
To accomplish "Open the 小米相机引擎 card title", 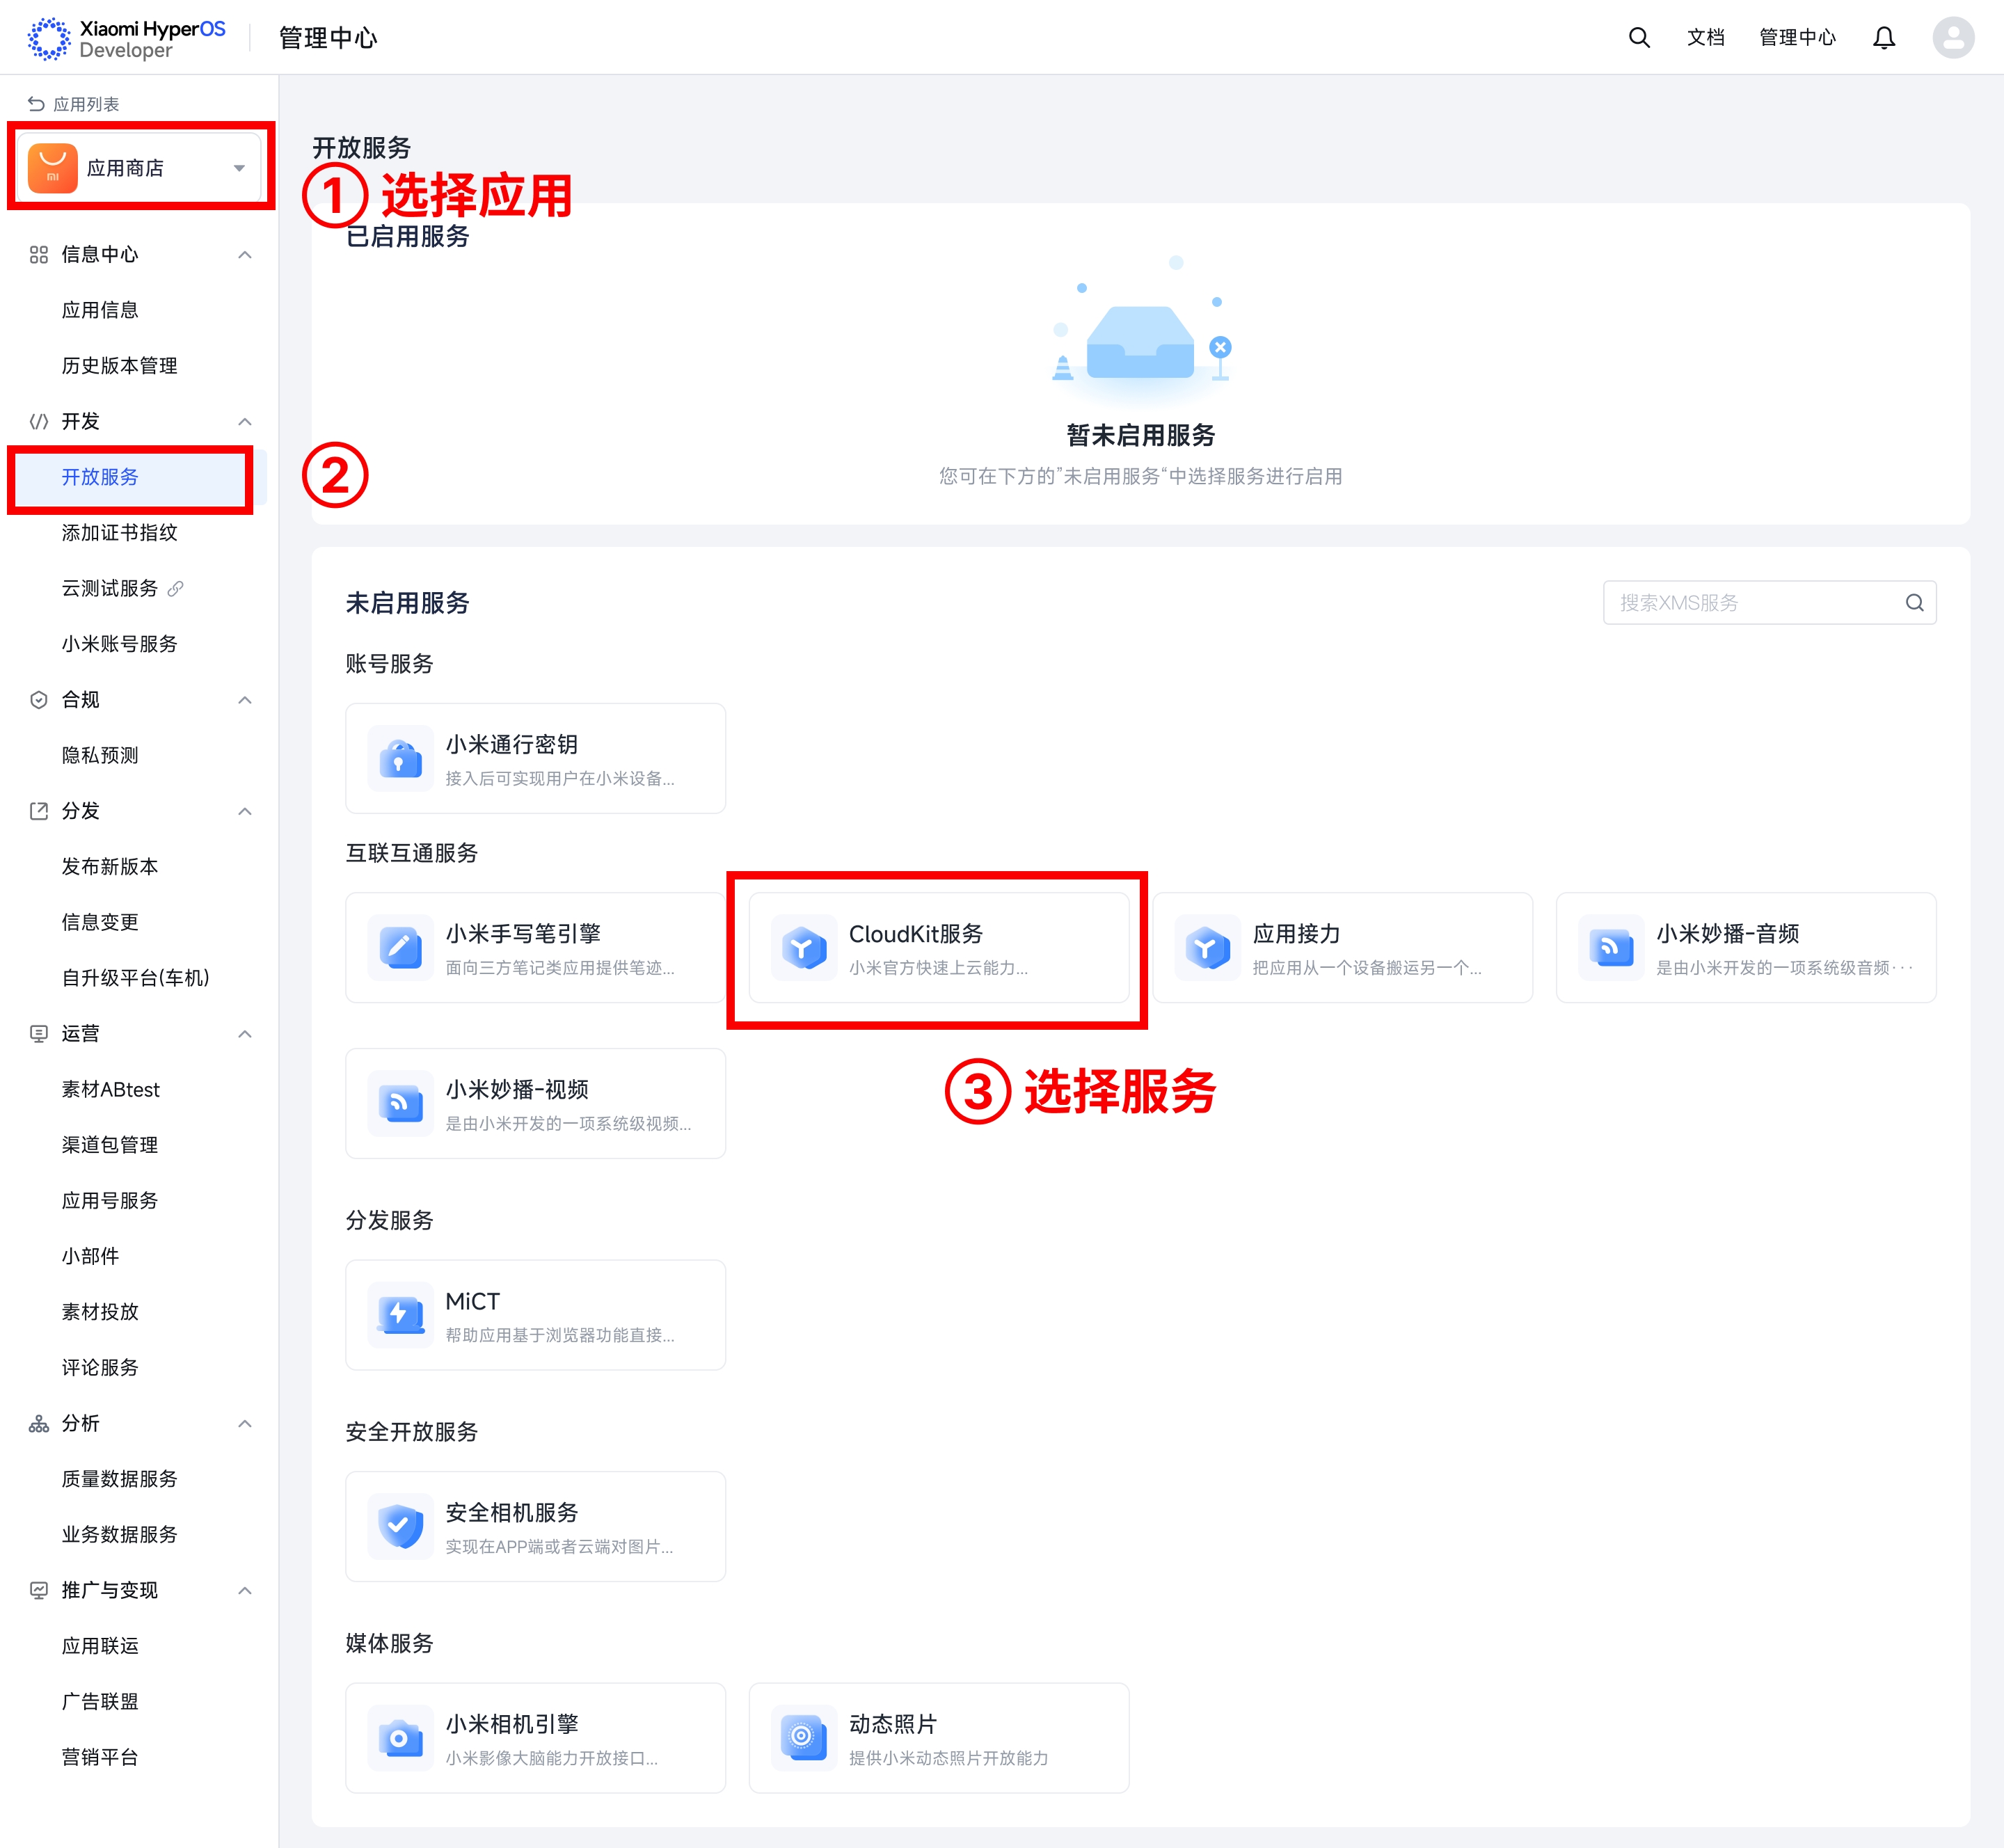I will point(511,1724).
